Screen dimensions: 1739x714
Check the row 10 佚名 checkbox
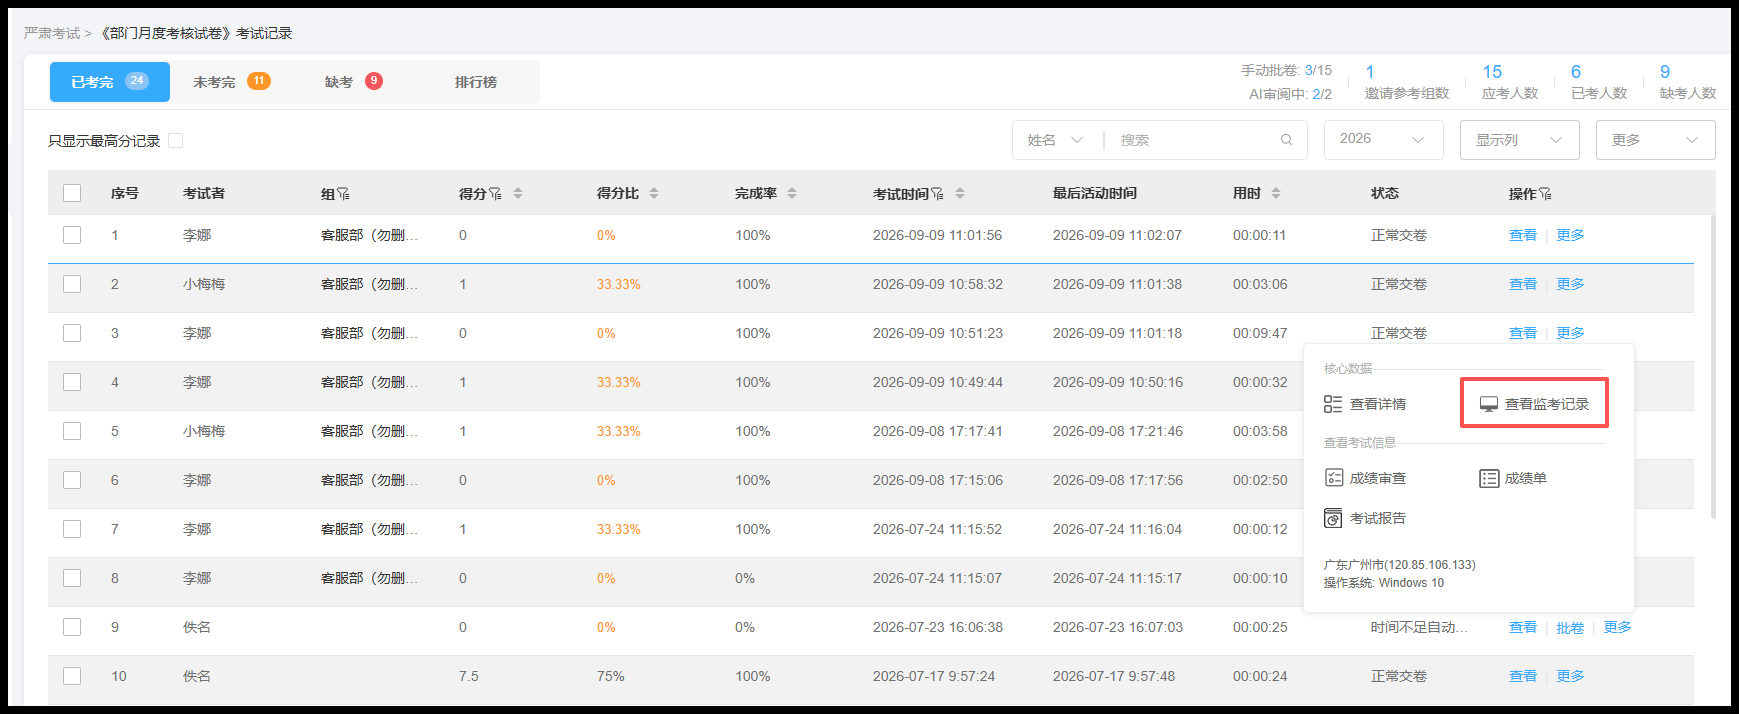pyautogui.click(x=72, y=676)
